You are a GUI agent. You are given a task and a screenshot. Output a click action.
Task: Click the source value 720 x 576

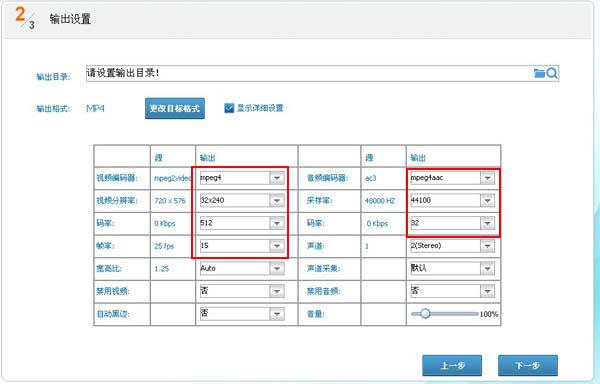click(x=170, y=201)
